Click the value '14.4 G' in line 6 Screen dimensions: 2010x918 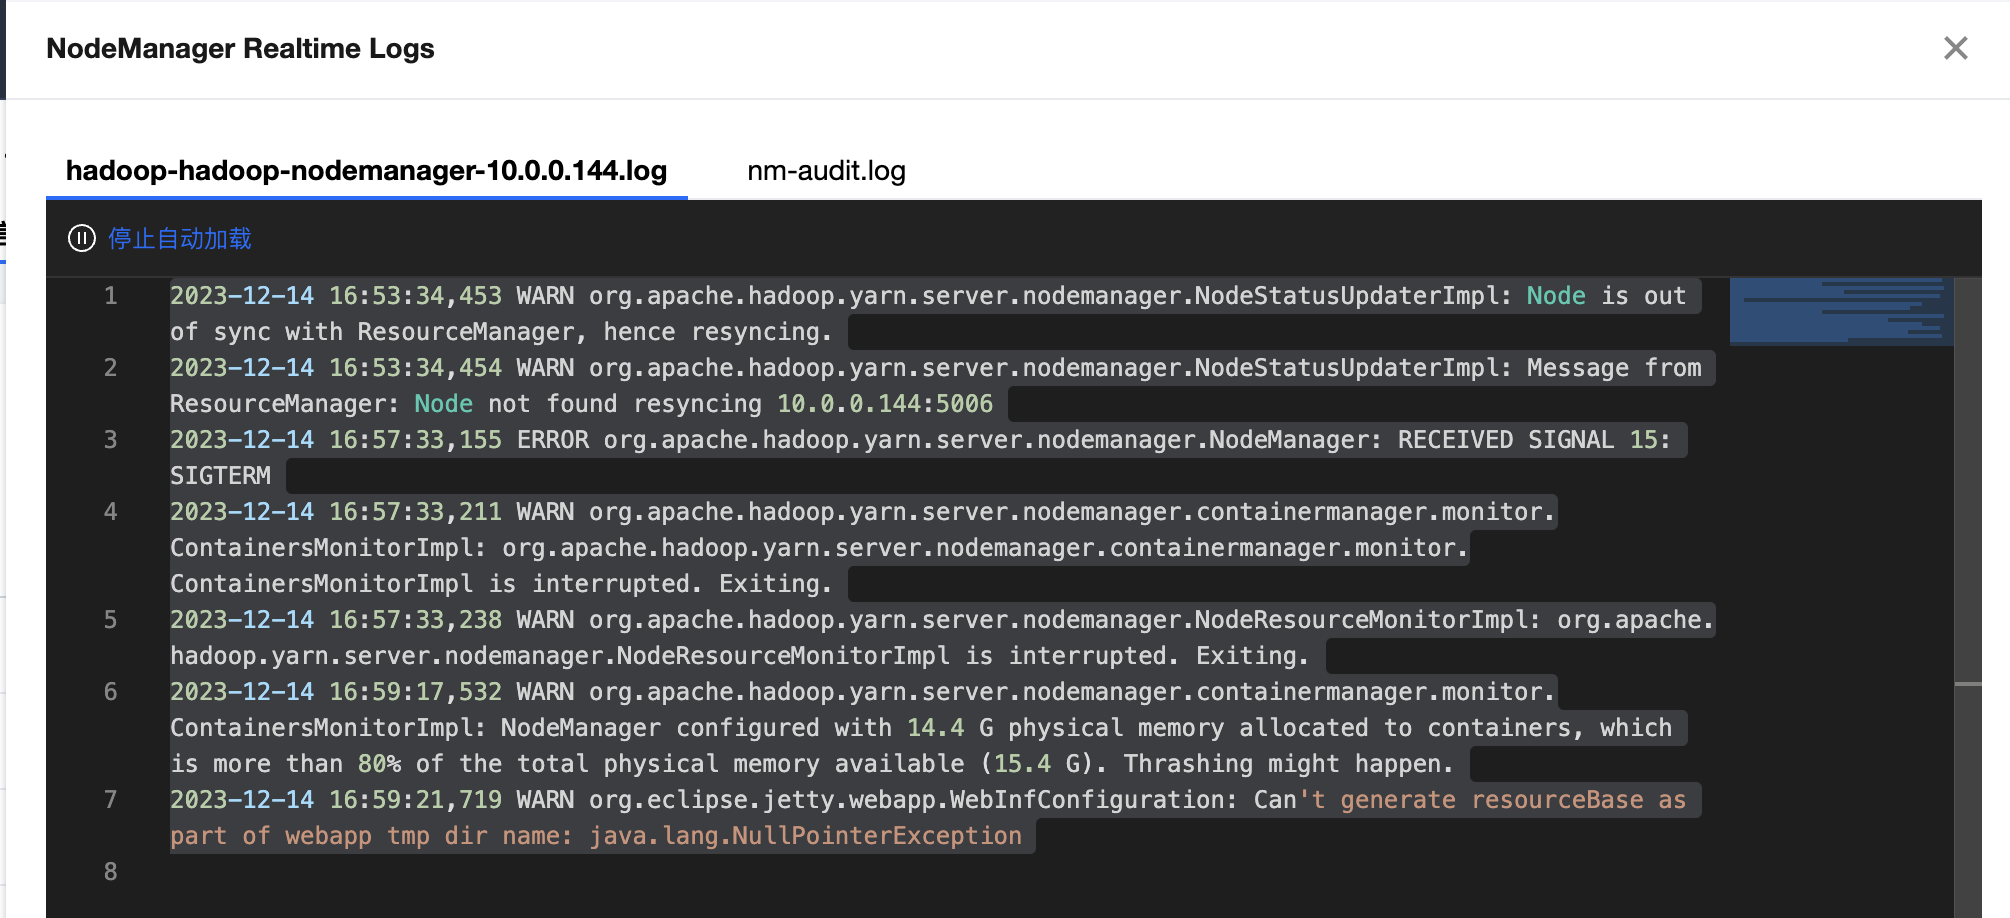pos(950,728)
